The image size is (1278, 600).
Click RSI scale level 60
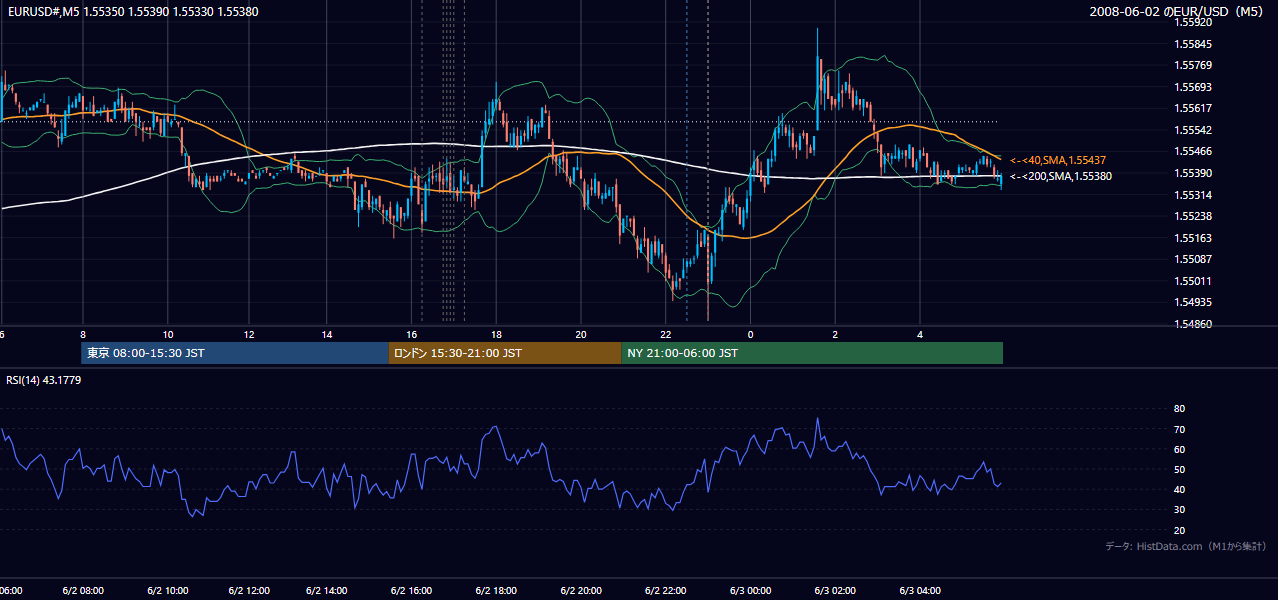[x=1179, y=449]
